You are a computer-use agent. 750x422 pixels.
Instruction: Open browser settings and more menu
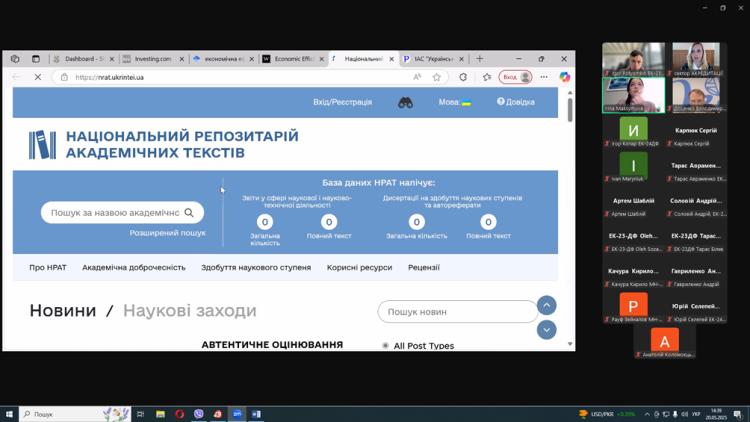click(x=544, y=77)
